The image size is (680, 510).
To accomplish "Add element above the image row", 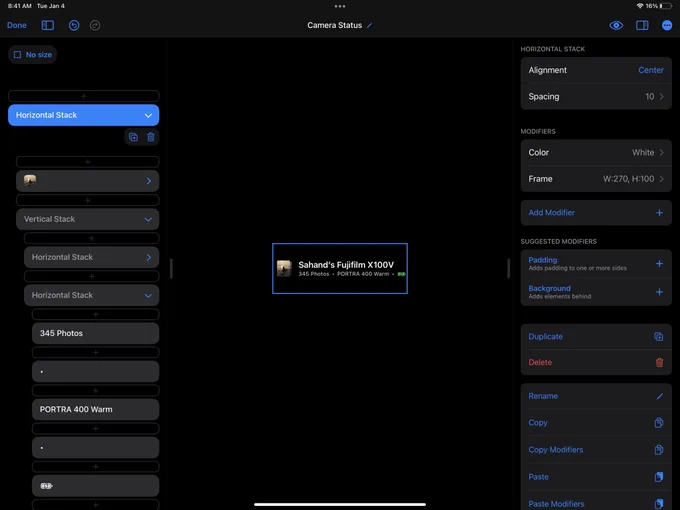I will pyautogui.click(x=87, y=162).
